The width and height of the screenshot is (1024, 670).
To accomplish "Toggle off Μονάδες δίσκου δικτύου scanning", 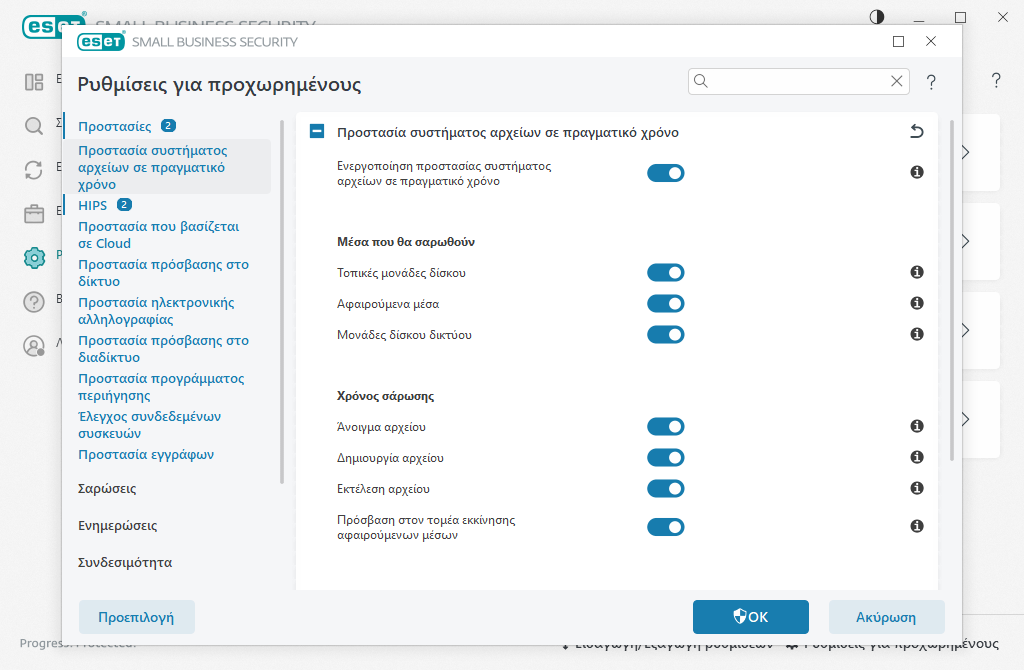I will click(665, 335).
